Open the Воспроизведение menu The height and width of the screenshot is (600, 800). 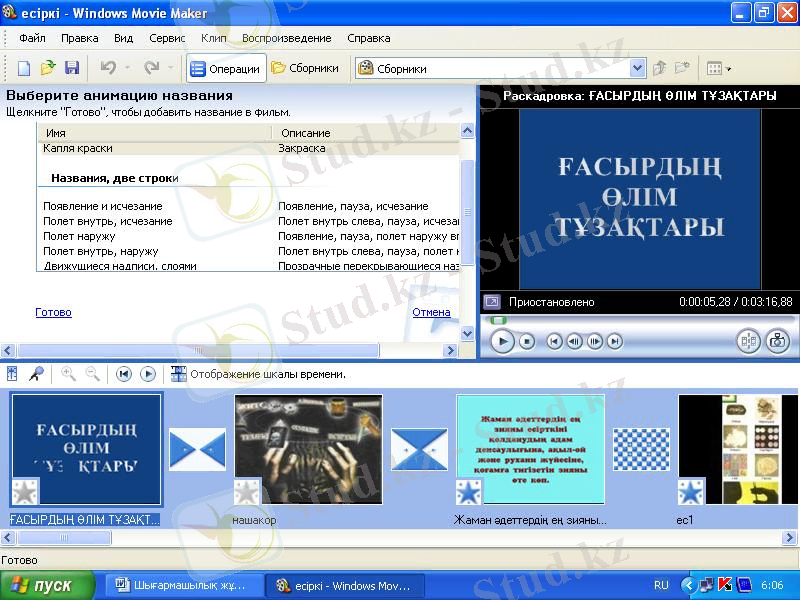click(x=286, y=38)
